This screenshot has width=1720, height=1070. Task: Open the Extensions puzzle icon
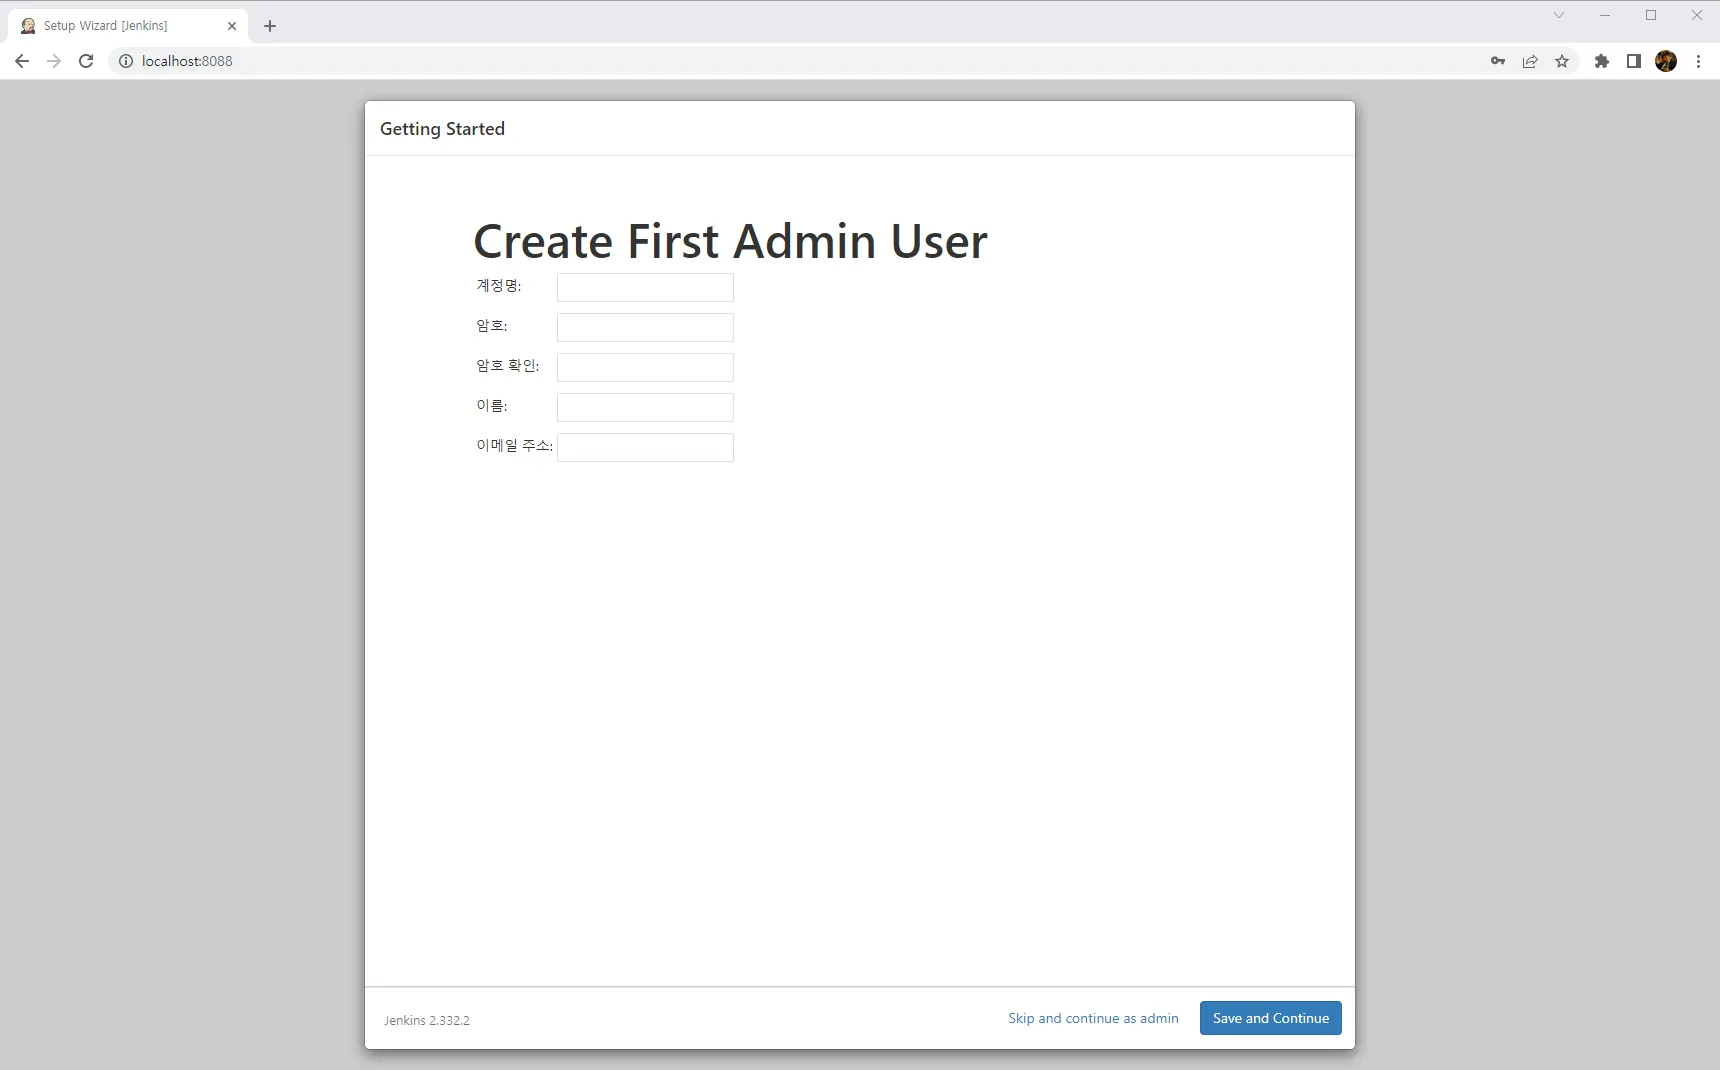1602,61
